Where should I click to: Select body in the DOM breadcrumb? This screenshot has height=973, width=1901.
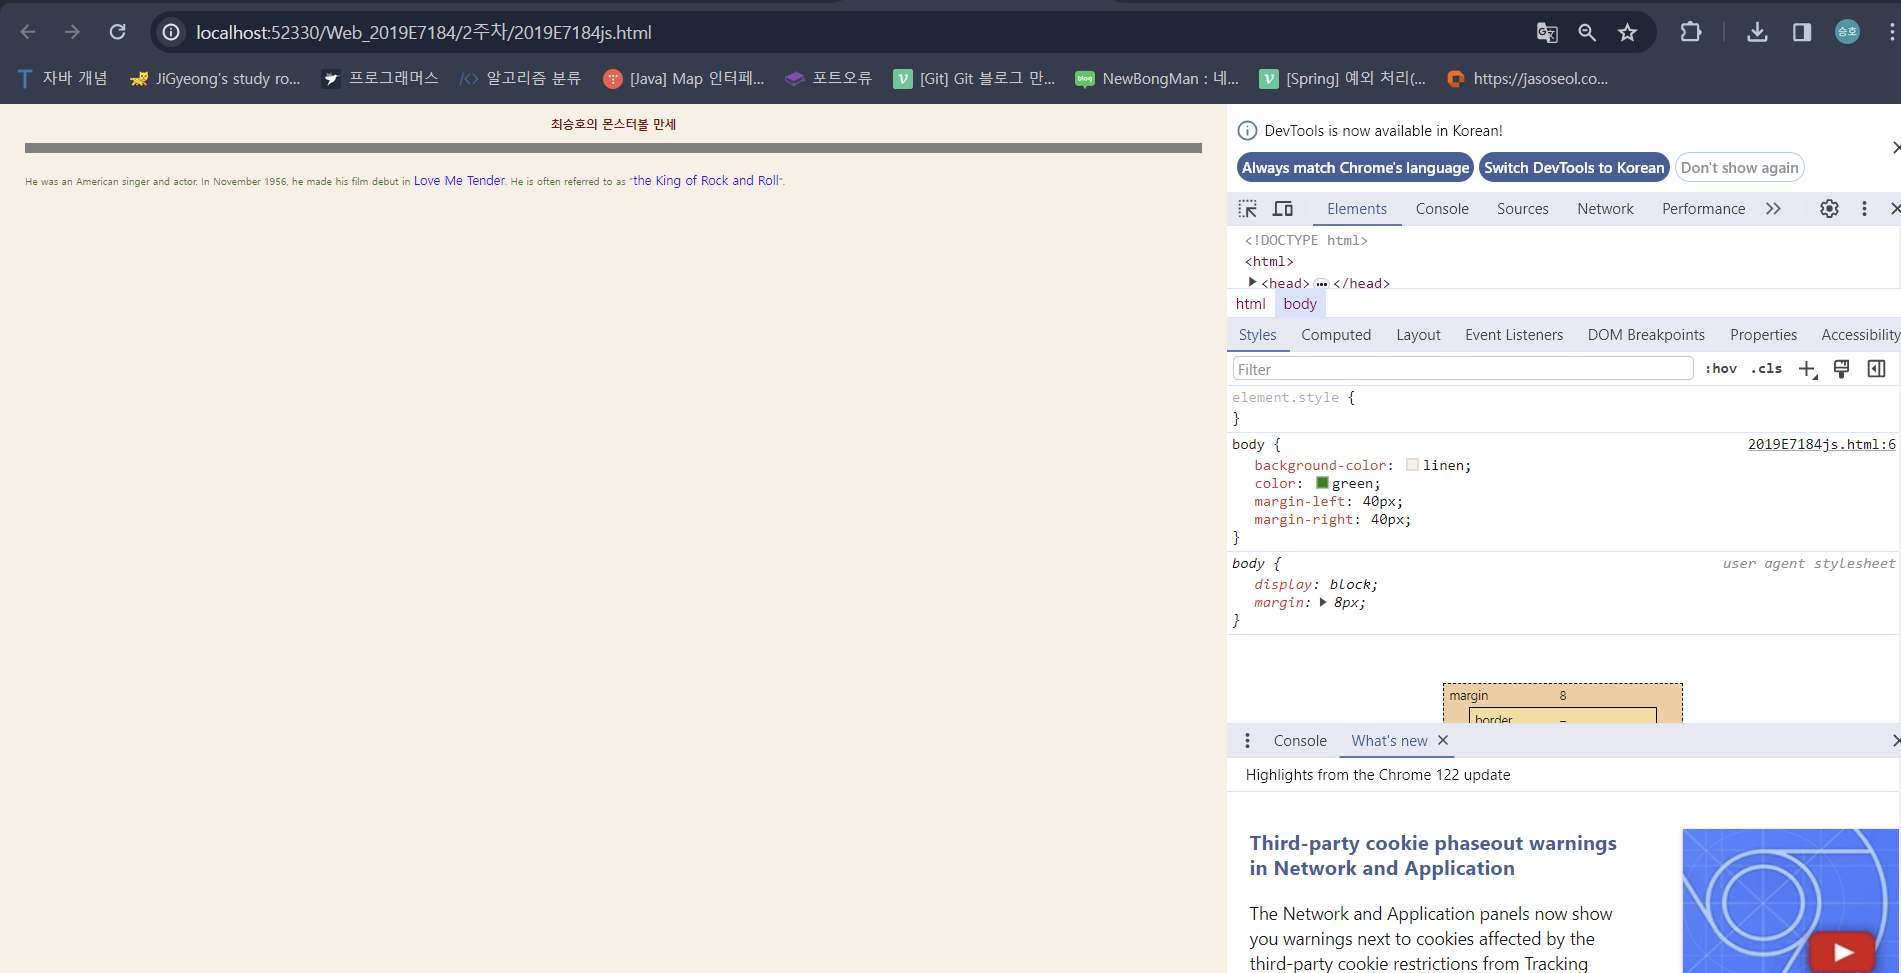tap(1300, 304)
